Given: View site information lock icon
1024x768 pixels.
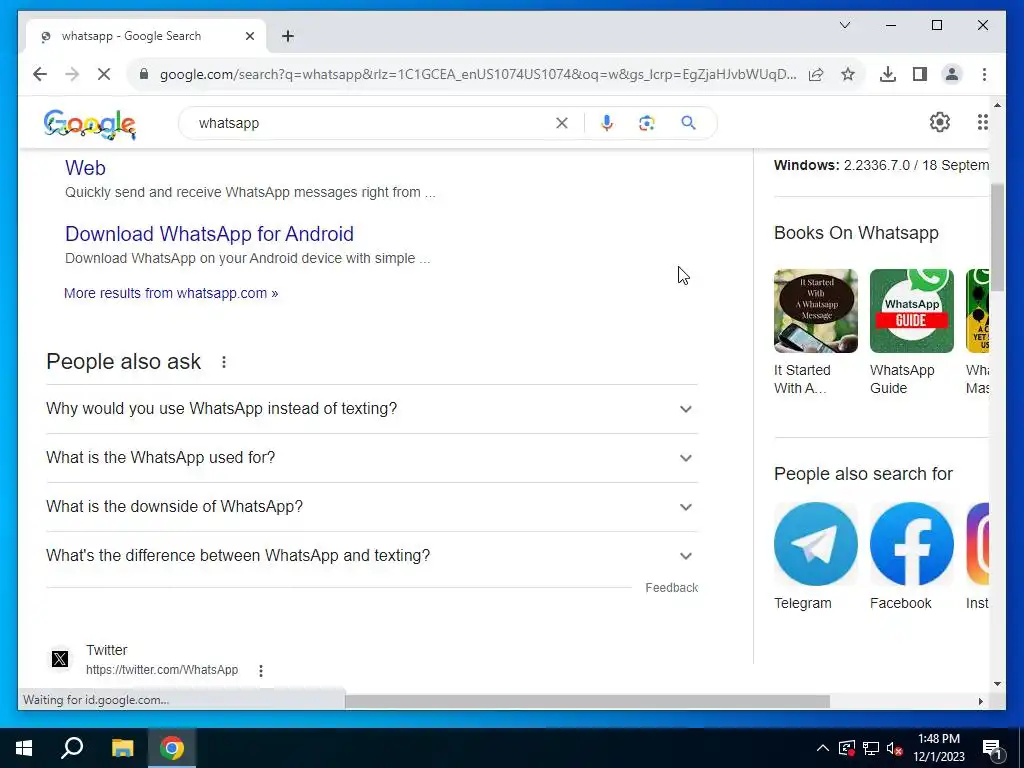Looking at the screenshot, I should [144, 74].
